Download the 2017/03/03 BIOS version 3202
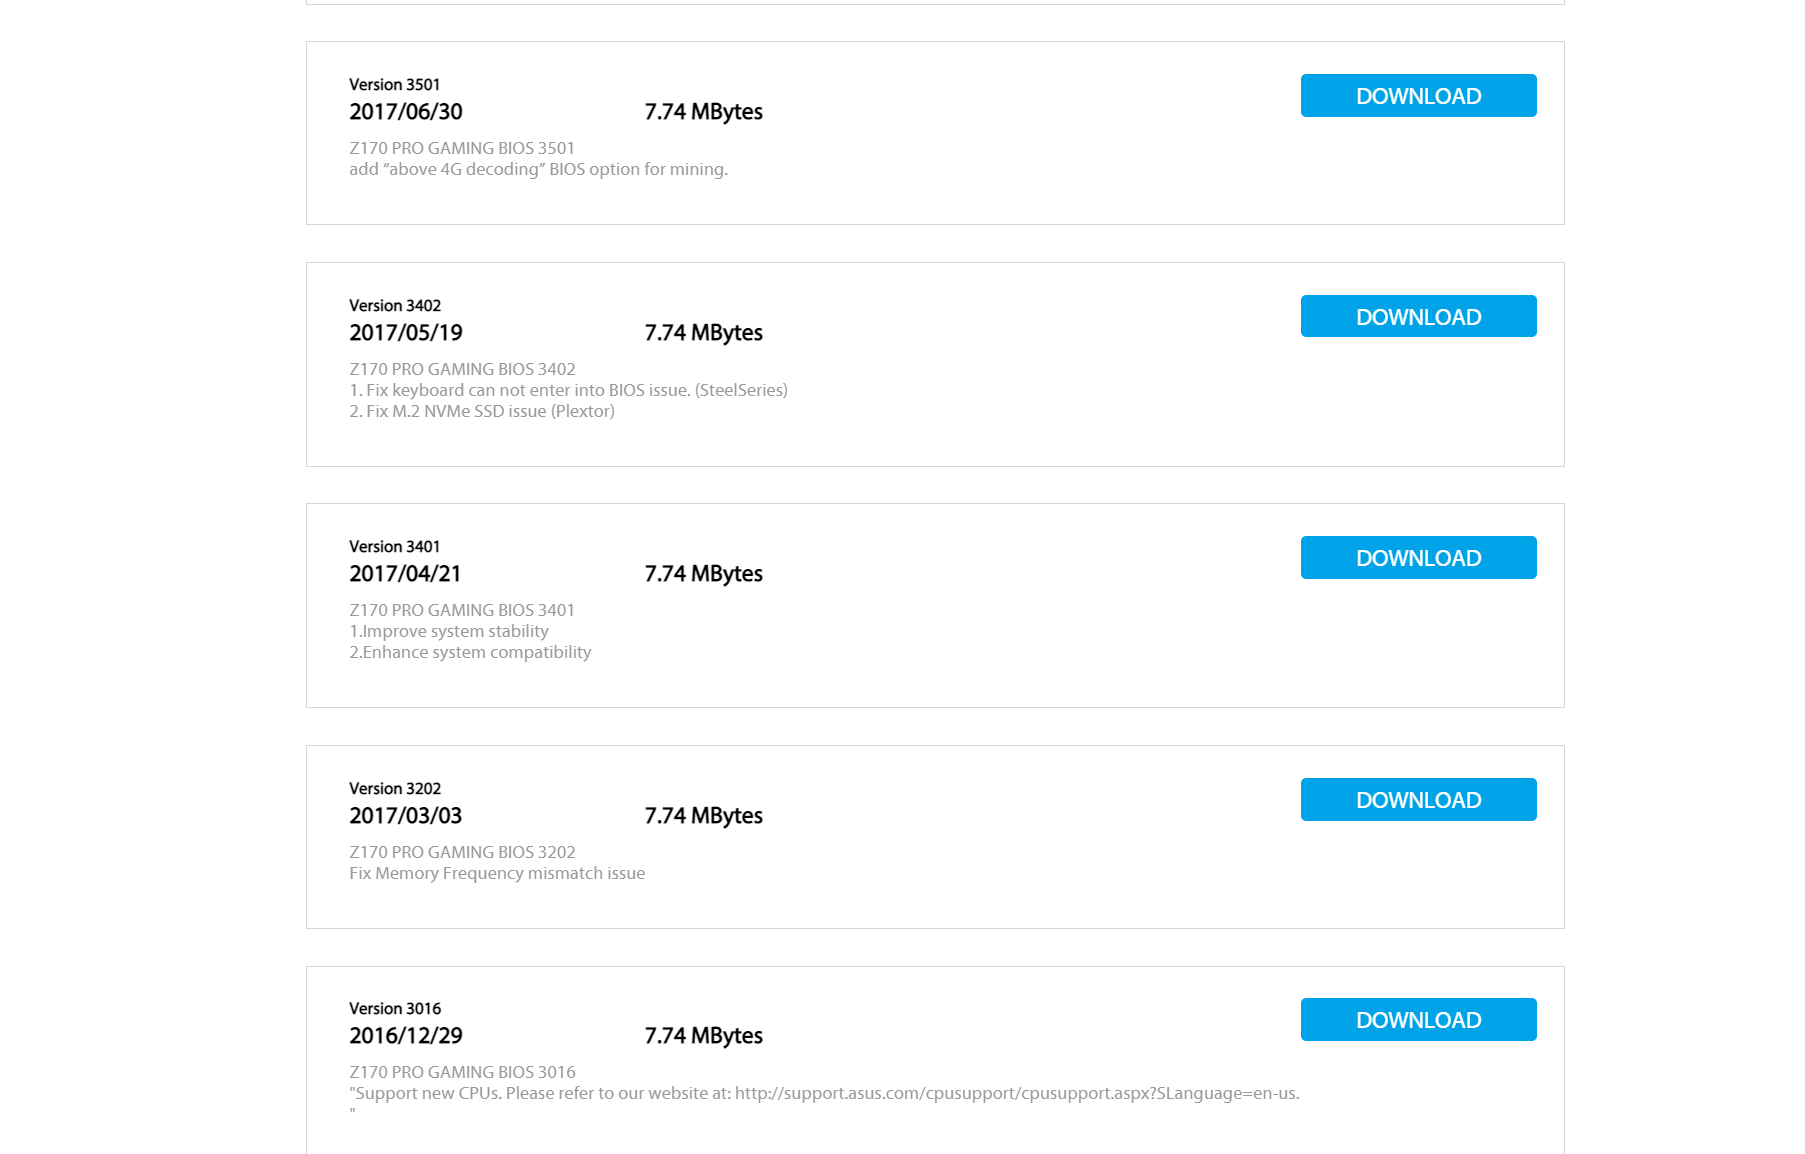The image size is (1805, 1154). click(1418, 800)
